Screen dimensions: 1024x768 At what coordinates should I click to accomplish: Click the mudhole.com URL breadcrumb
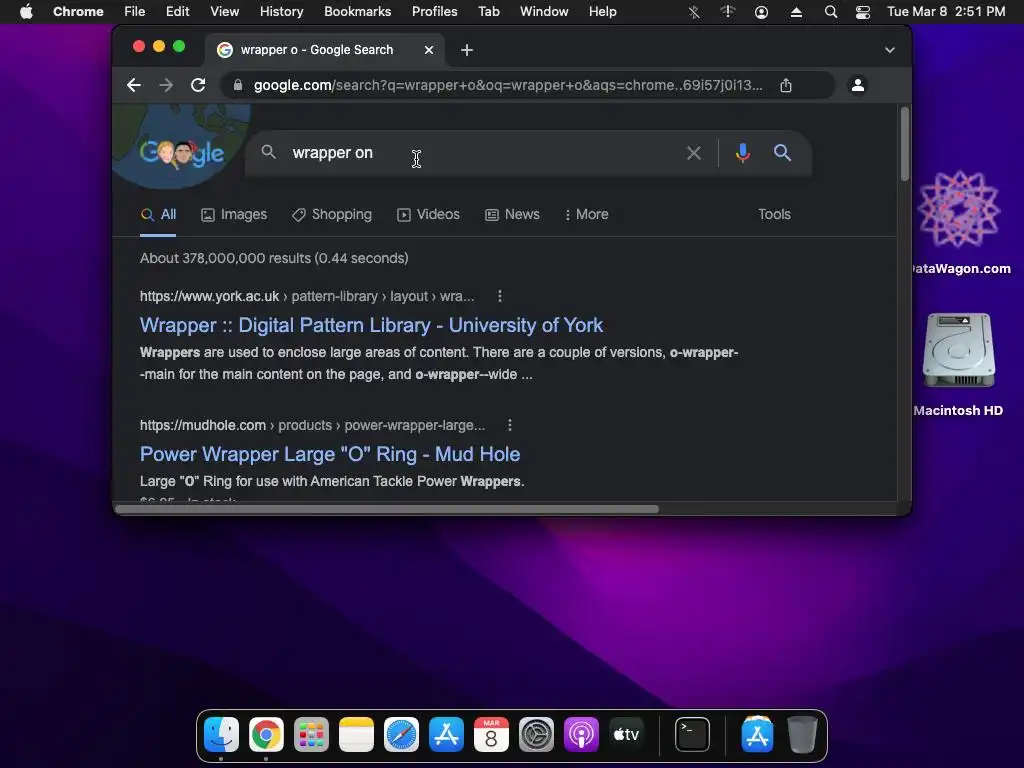pyautogui.click(x=312, y=426)
